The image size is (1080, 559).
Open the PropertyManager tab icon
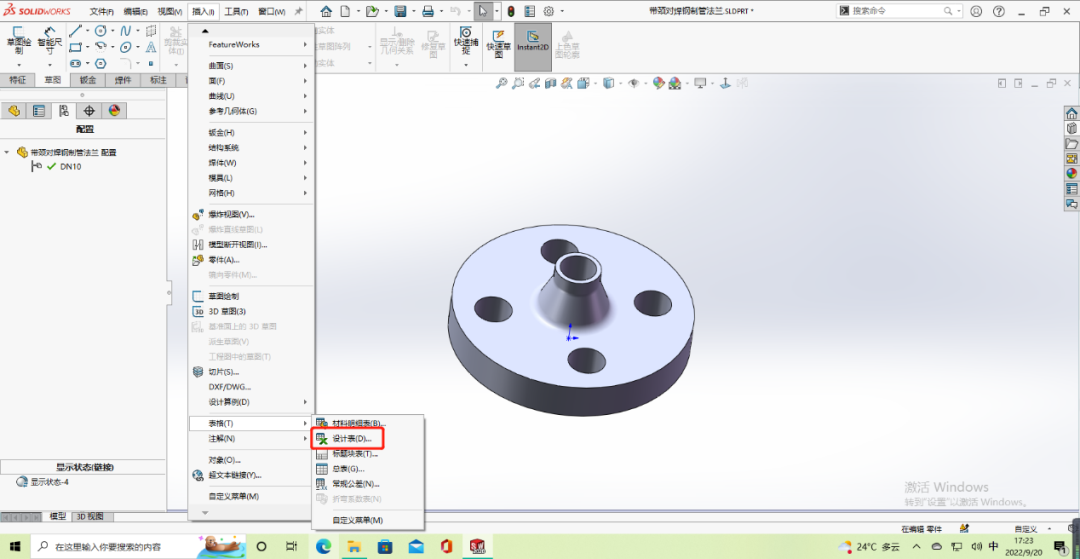[39, 111]
